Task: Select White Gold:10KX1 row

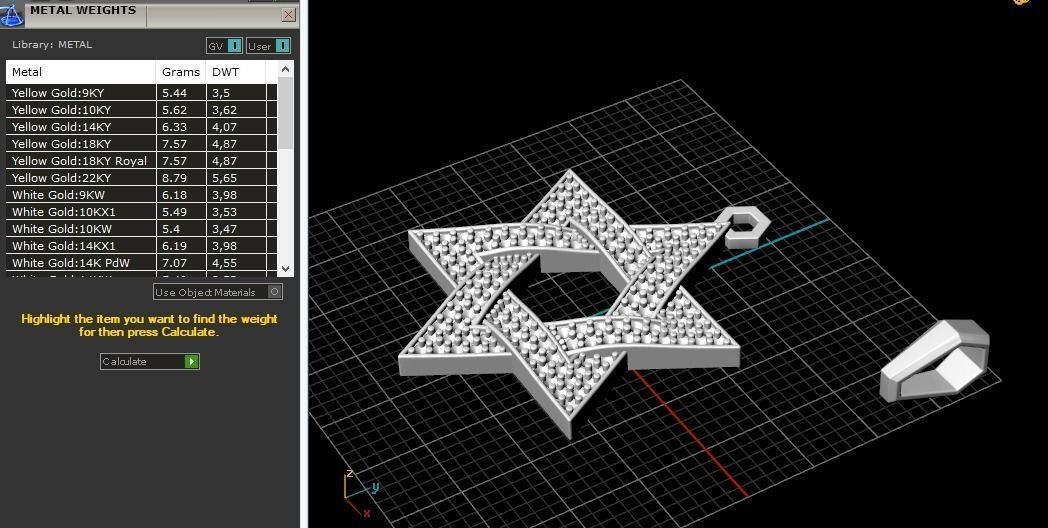Action: click(x=142, y=212)
